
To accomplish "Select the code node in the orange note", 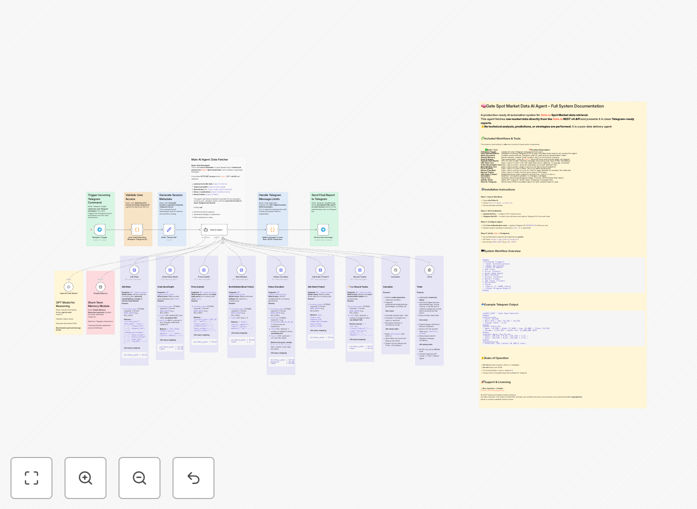I will click(137, 230).
